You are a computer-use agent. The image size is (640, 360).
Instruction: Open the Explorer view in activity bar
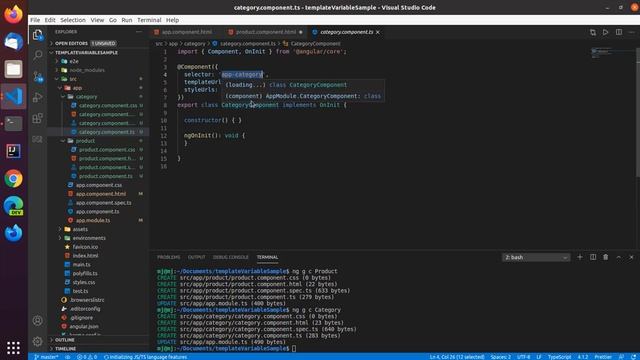(x=38, y=35)
